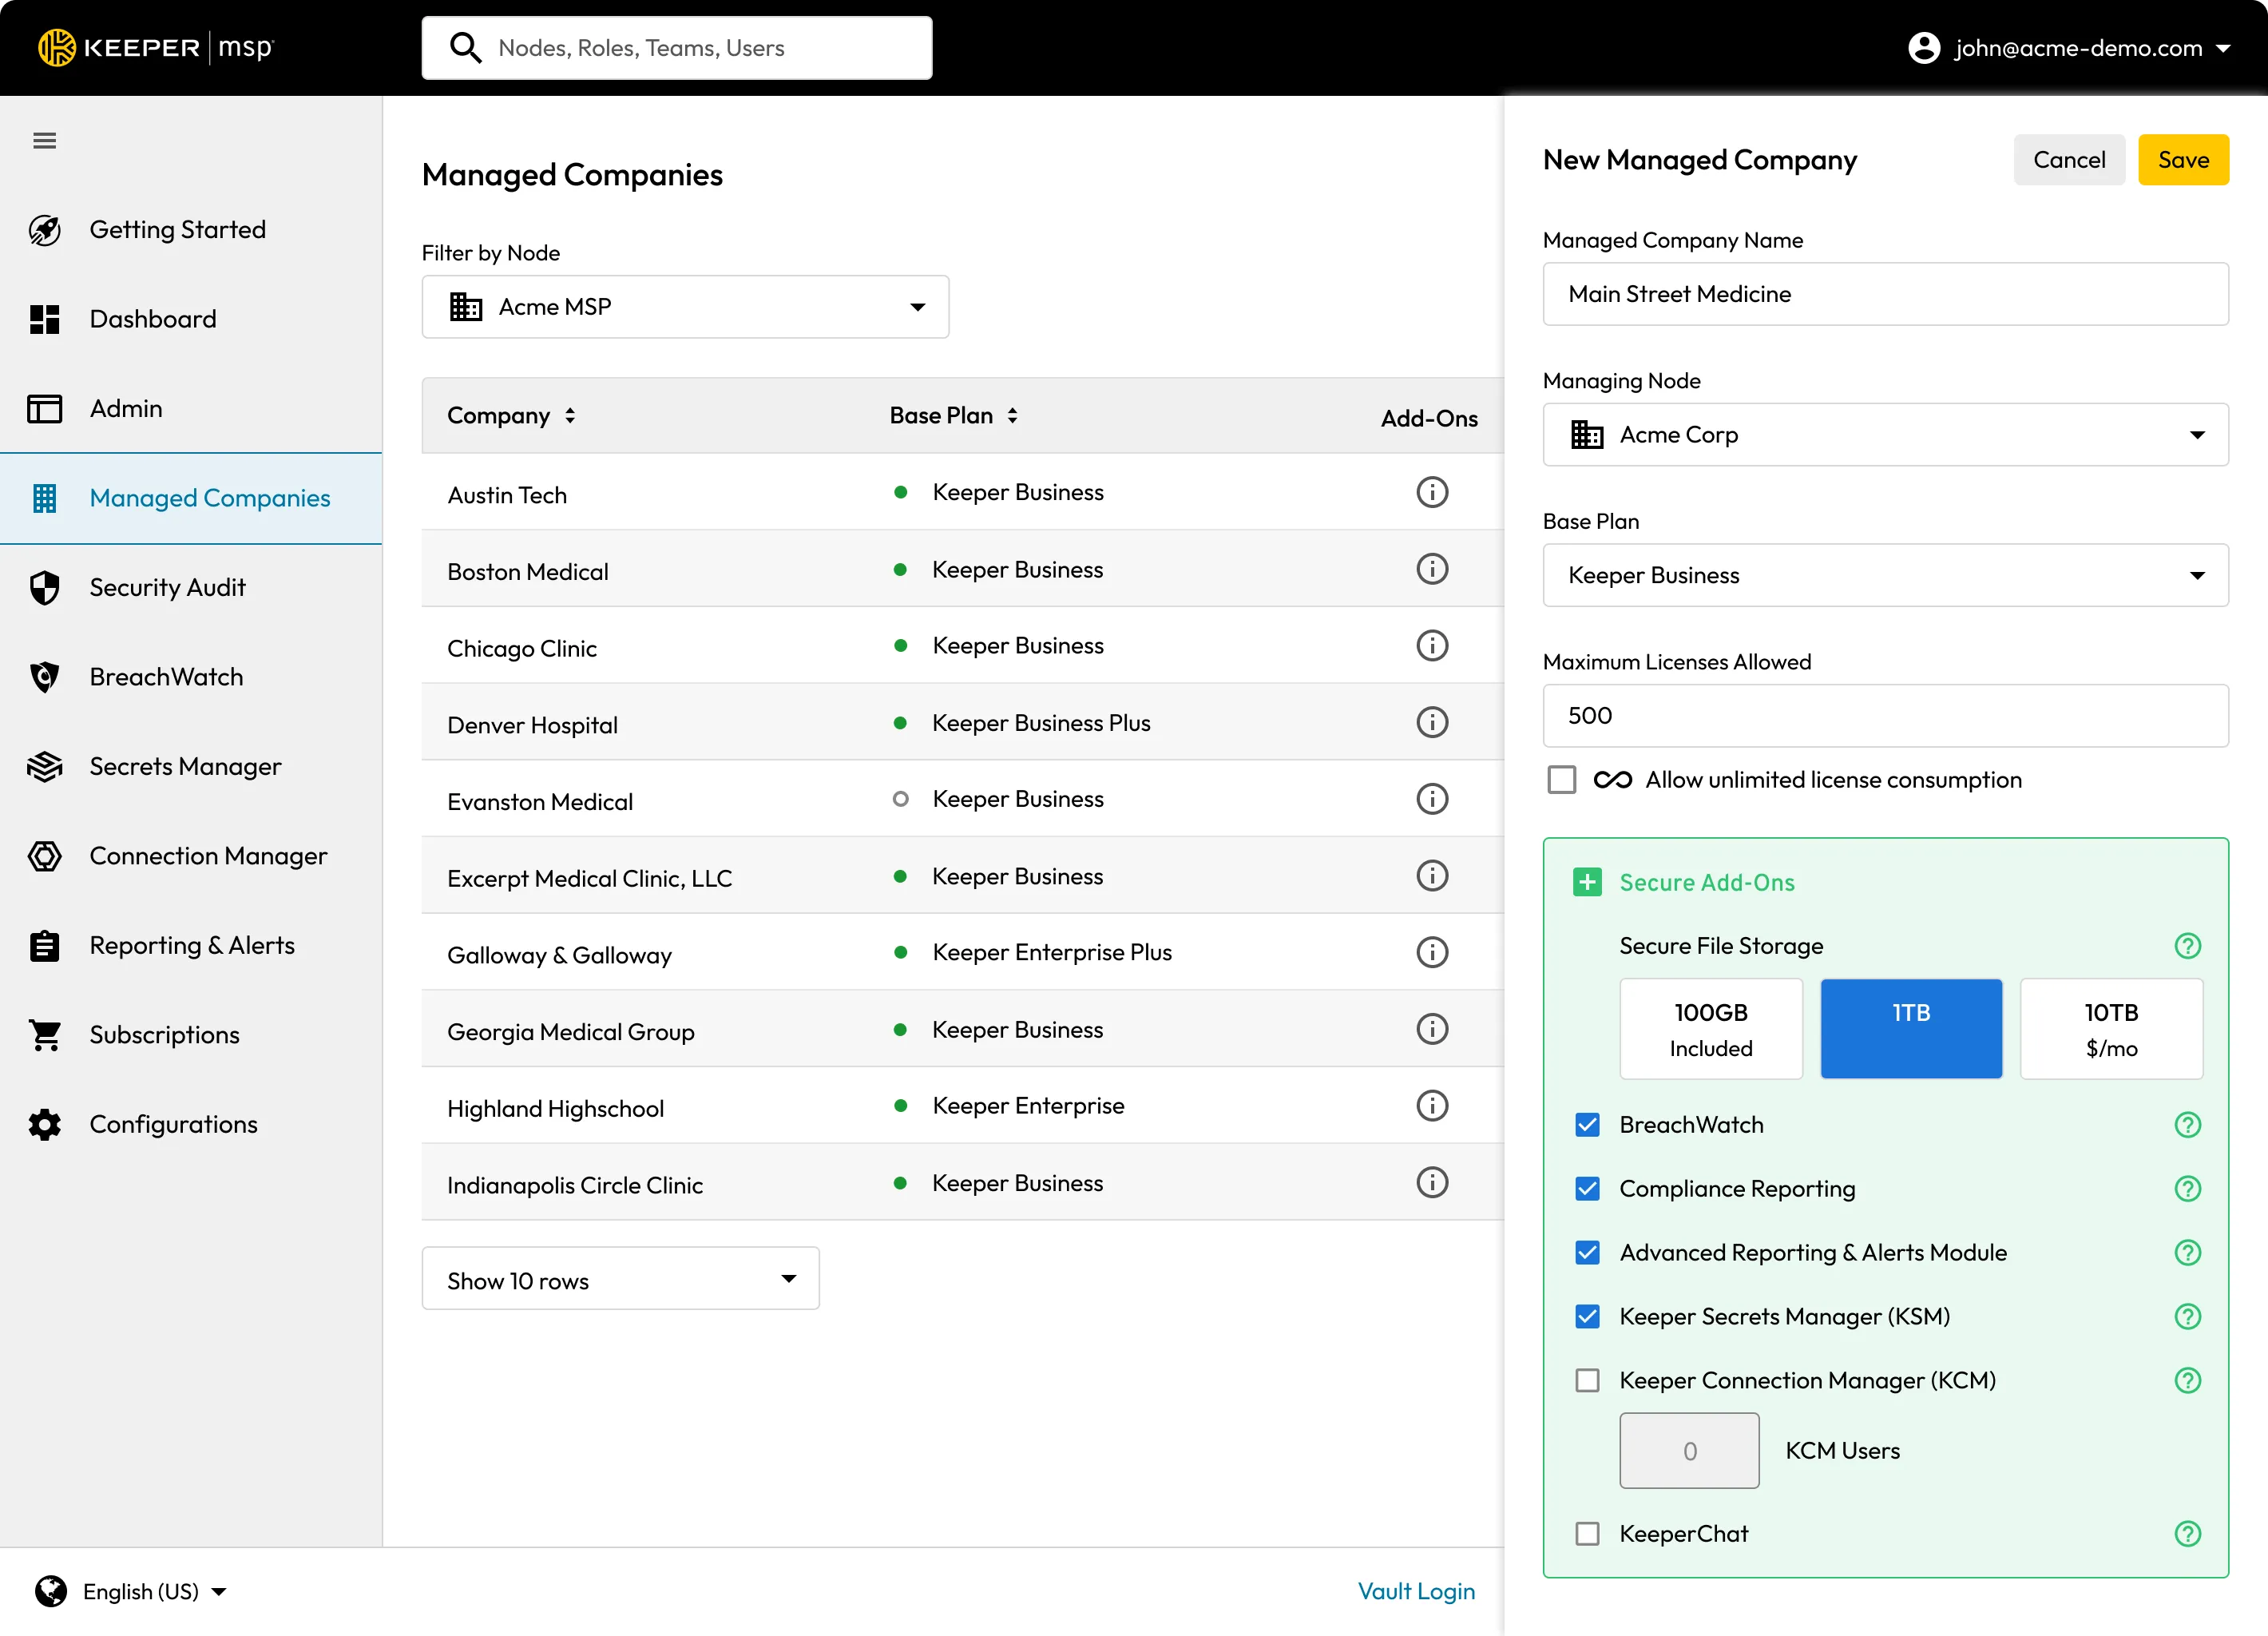Uncheck Compliance Reporting add-on
Screen dimensions: 2268x1636
click(1587, 1189)
